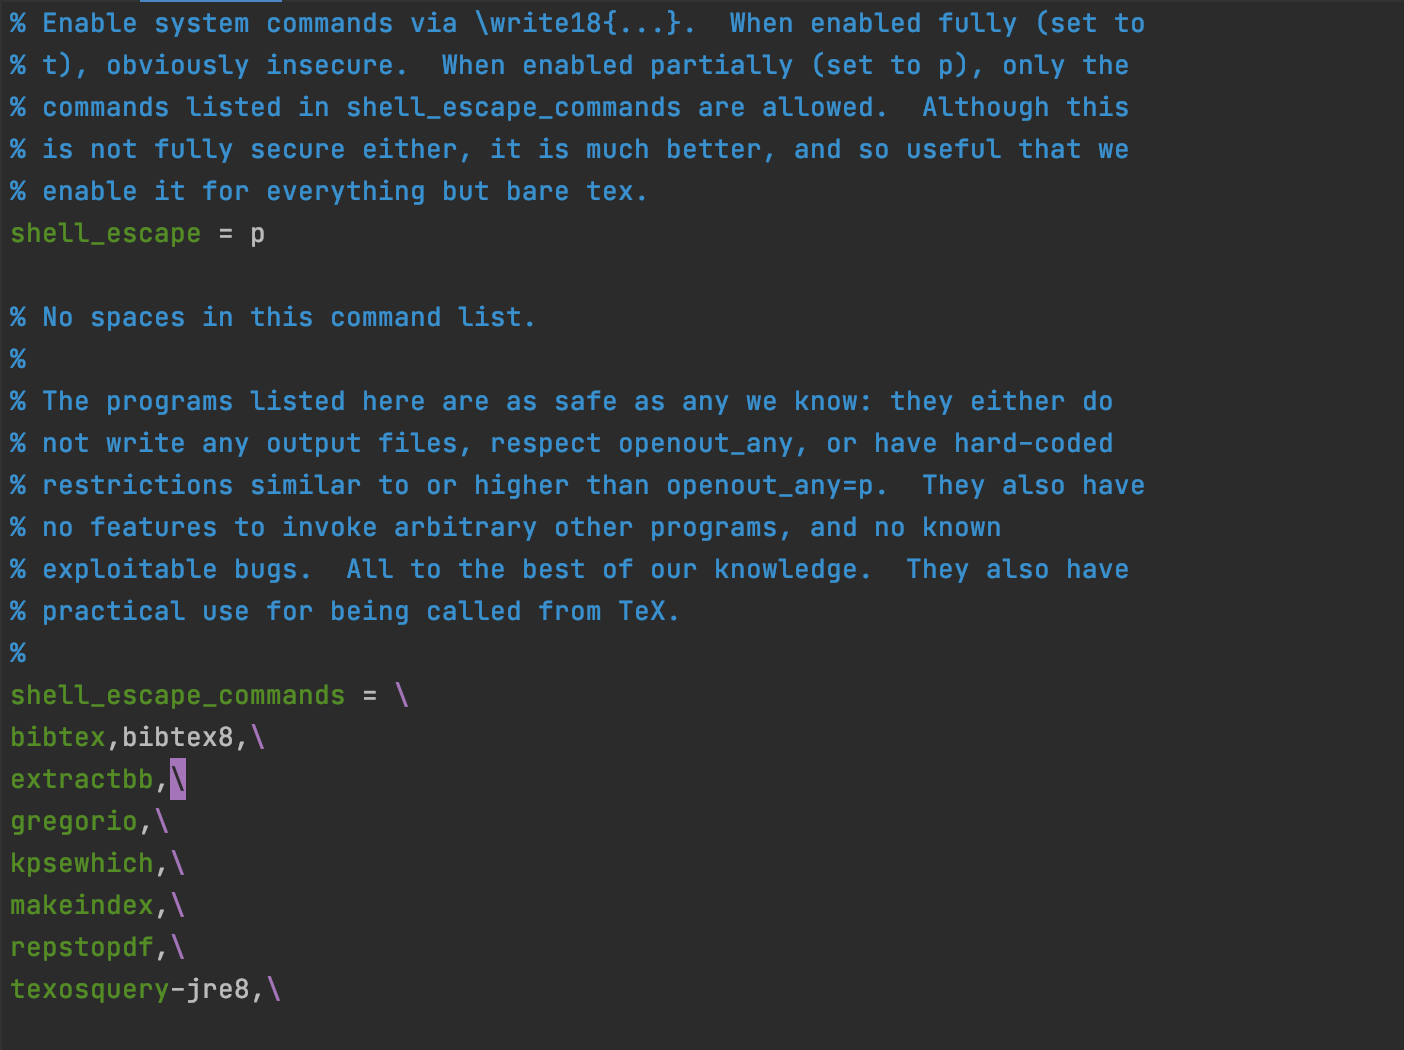The image size is (1404, 1050).
Task: Click the extractbb command entry
Action: [x=81, y=780]
